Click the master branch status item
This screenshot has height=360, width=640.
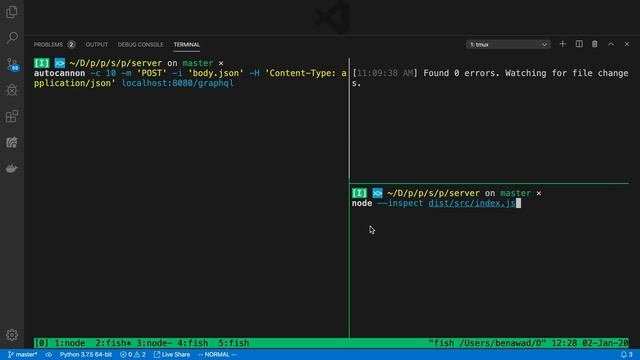[x=22, y=355]
